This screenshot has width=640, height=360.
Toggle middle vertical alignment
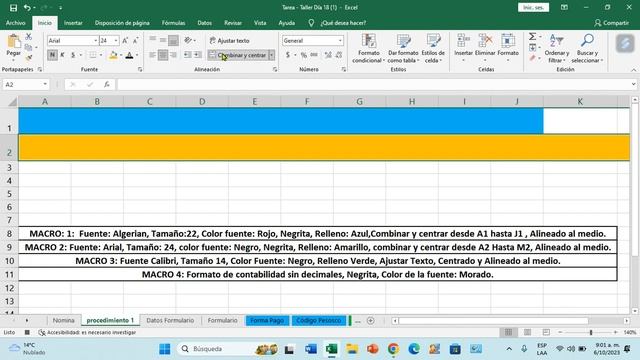point(163,40)
